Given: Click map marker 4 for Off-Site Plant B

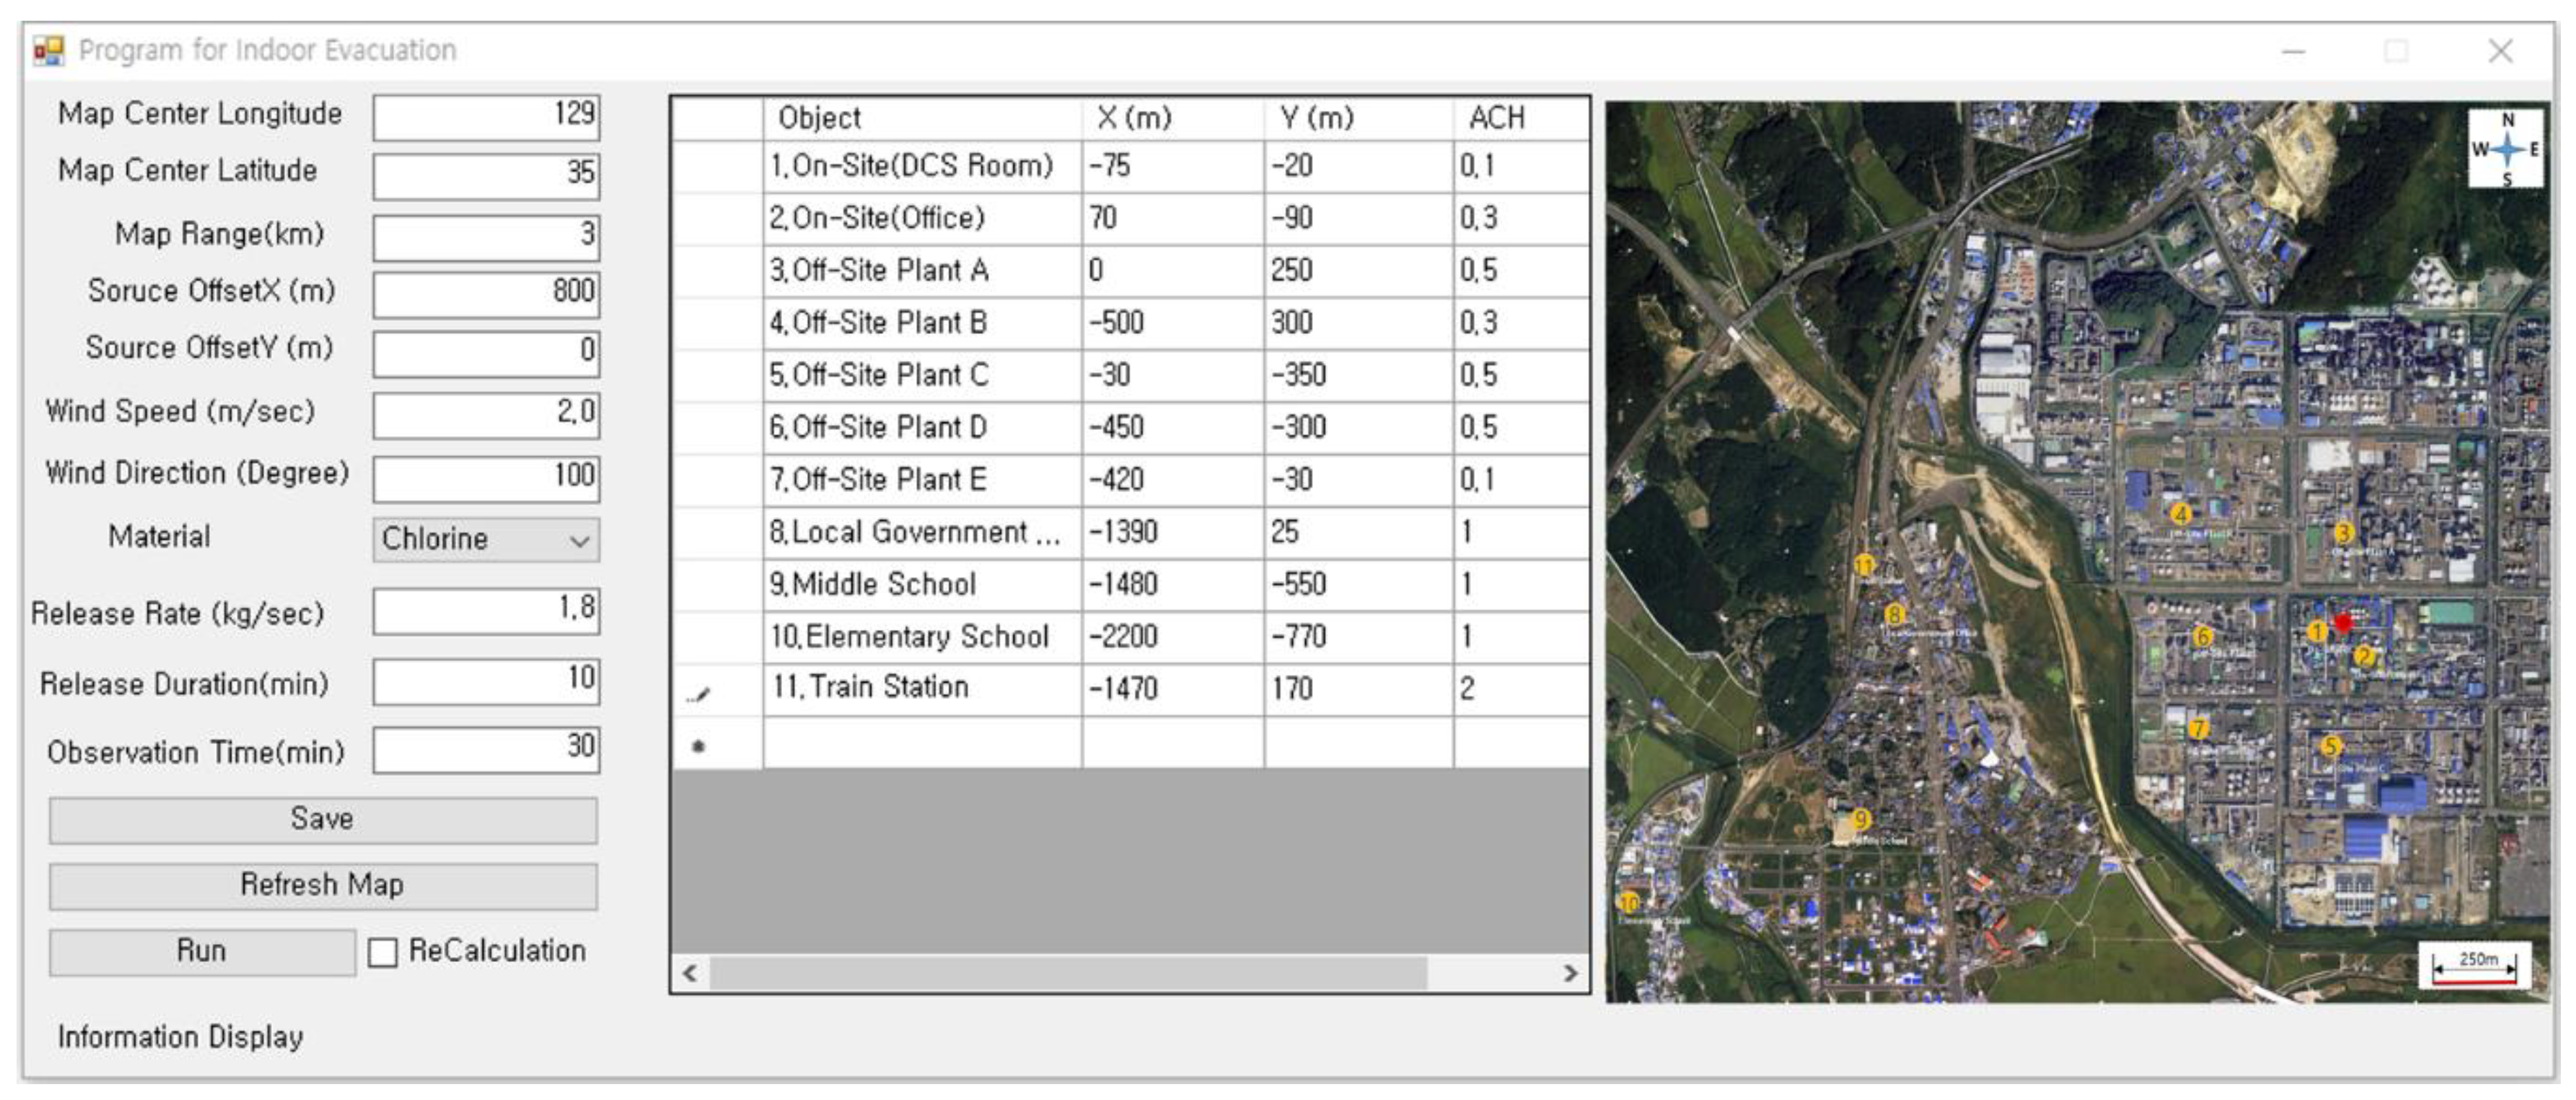Looking at the screenshot, I should click(2181, 514).
